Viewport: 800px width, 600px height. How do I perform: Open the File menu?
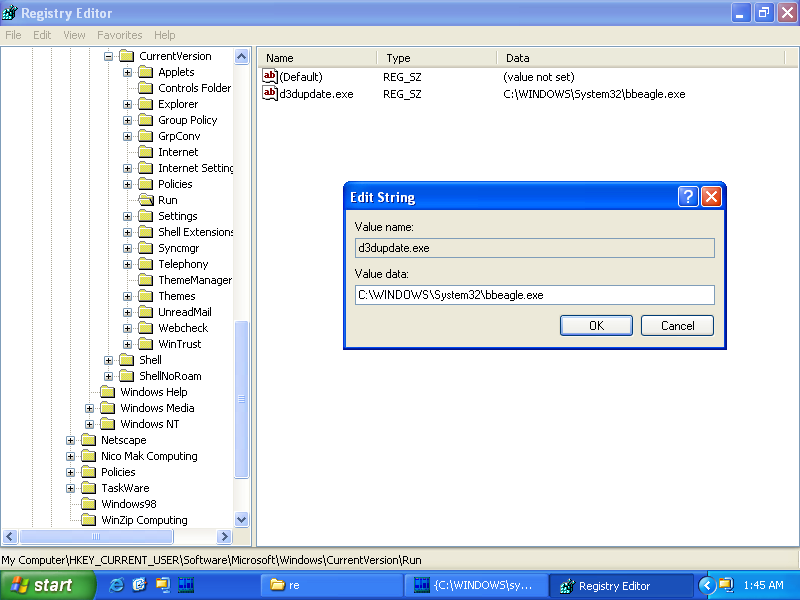(x=13, y=35)
